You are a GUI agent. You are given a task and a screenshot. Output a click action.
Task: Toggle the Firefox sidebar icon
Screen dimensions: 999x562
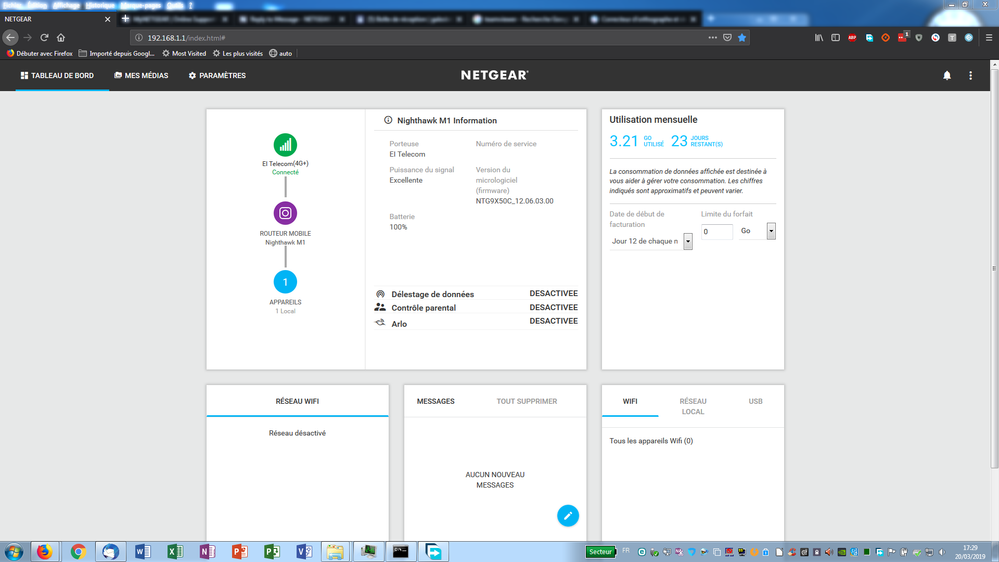click(x=835, y=38)
